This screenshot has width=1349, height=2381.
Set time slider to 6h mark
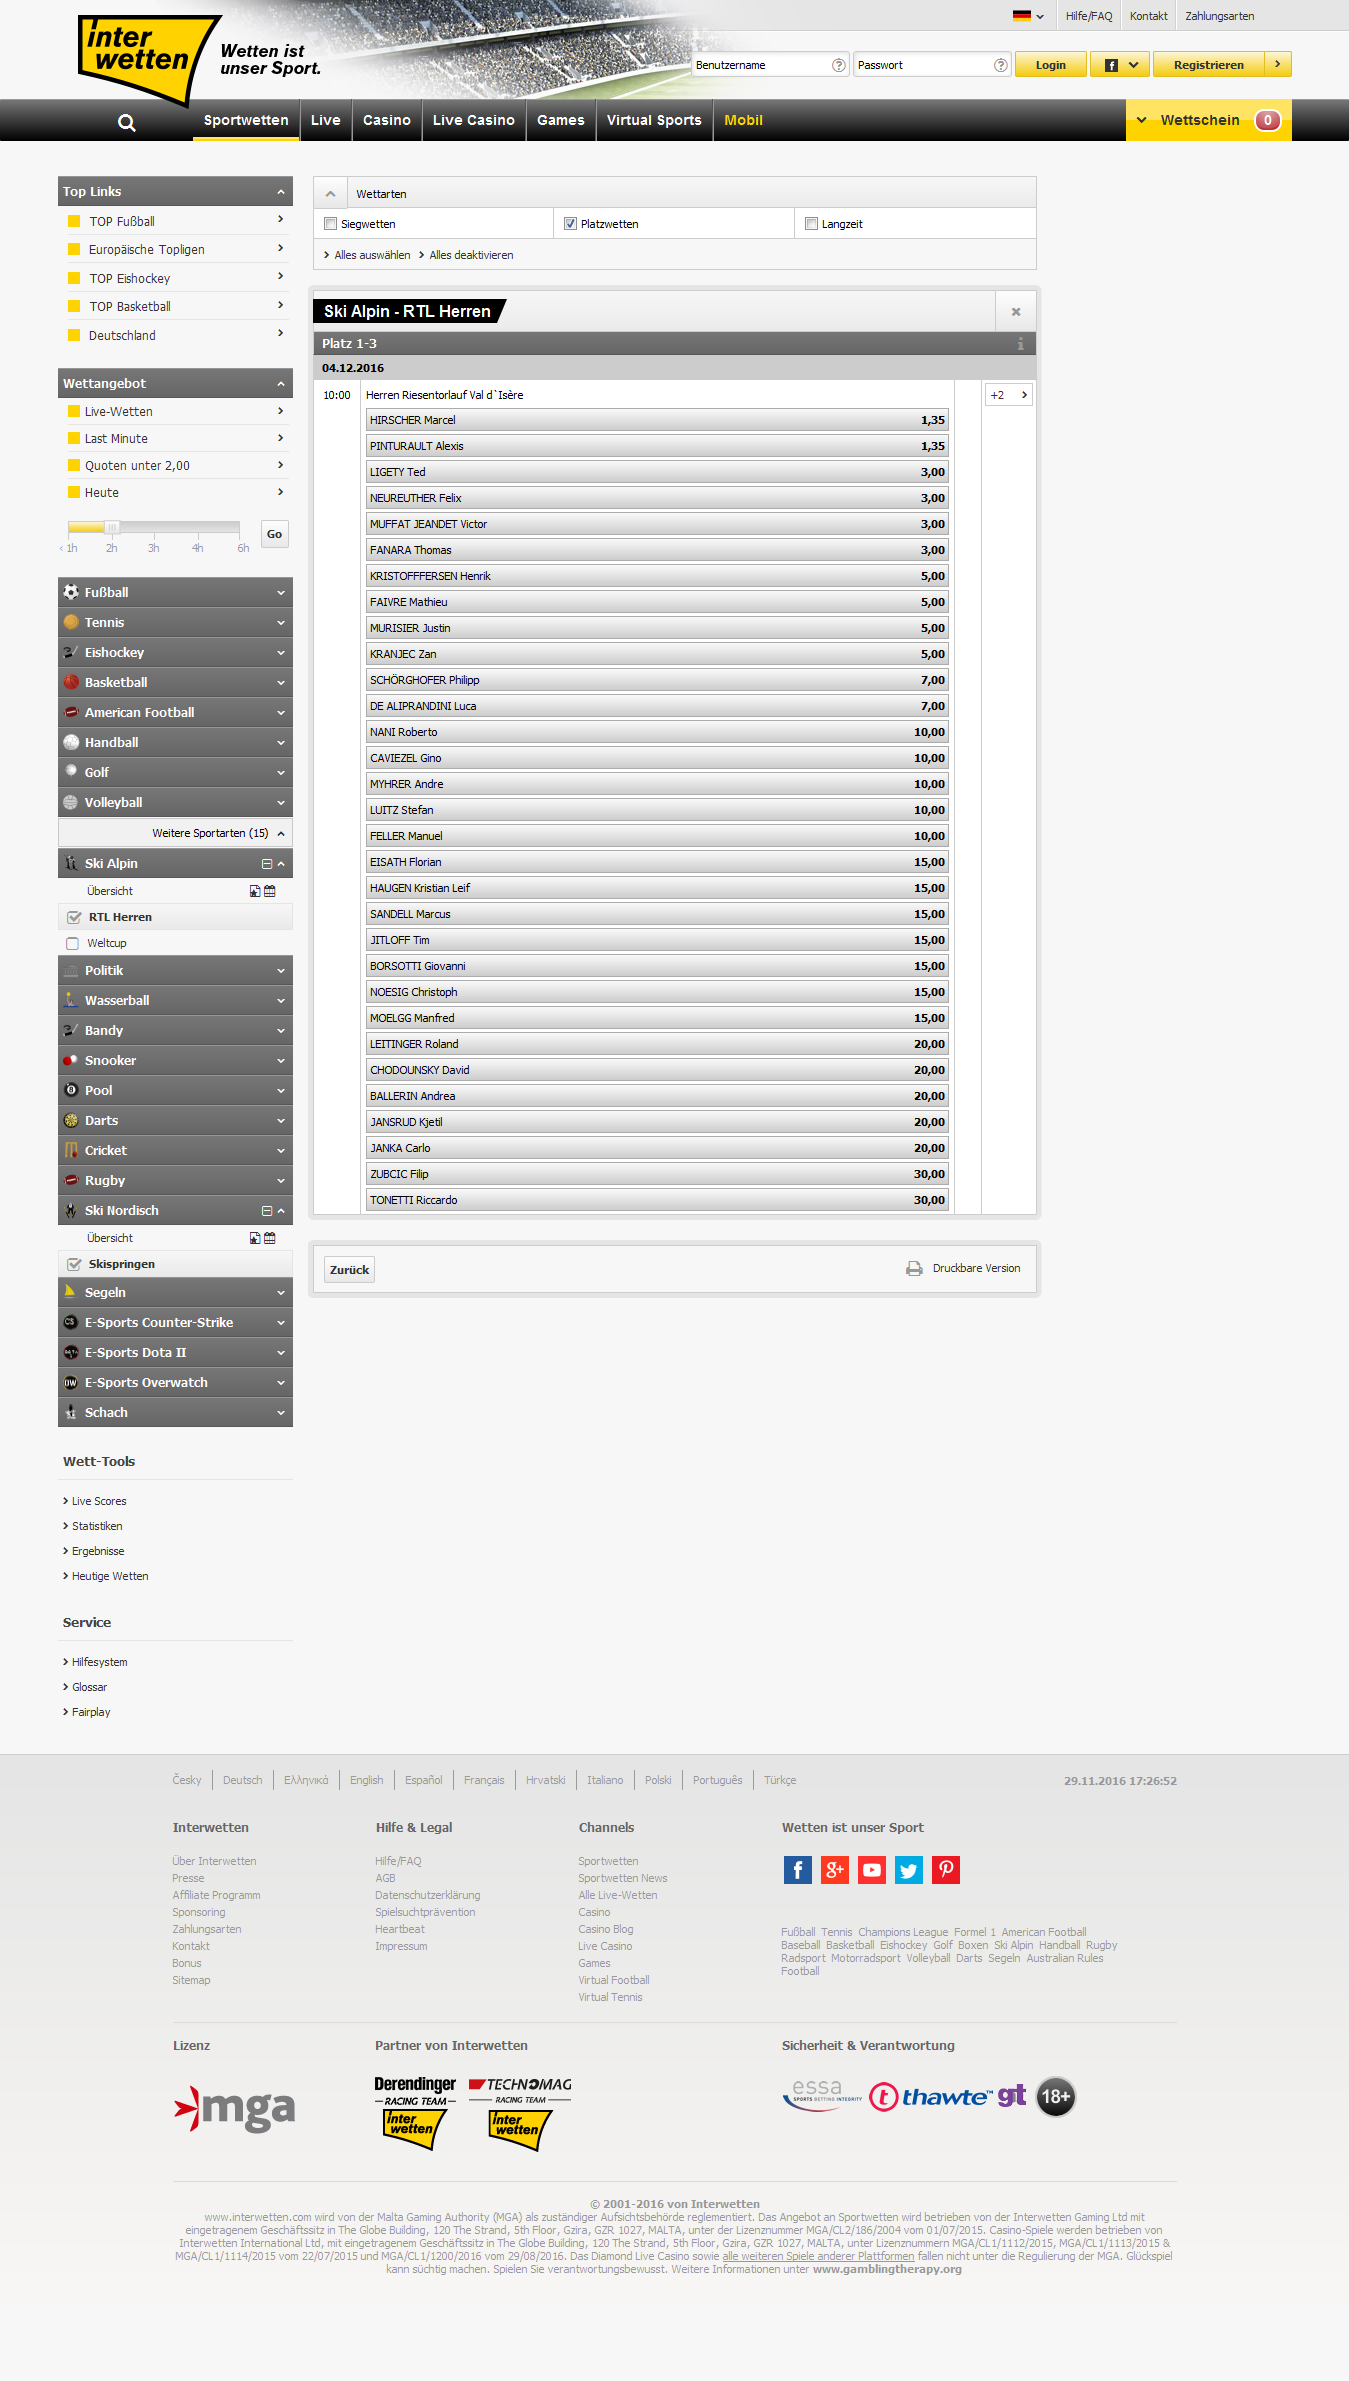pos(242,528)
